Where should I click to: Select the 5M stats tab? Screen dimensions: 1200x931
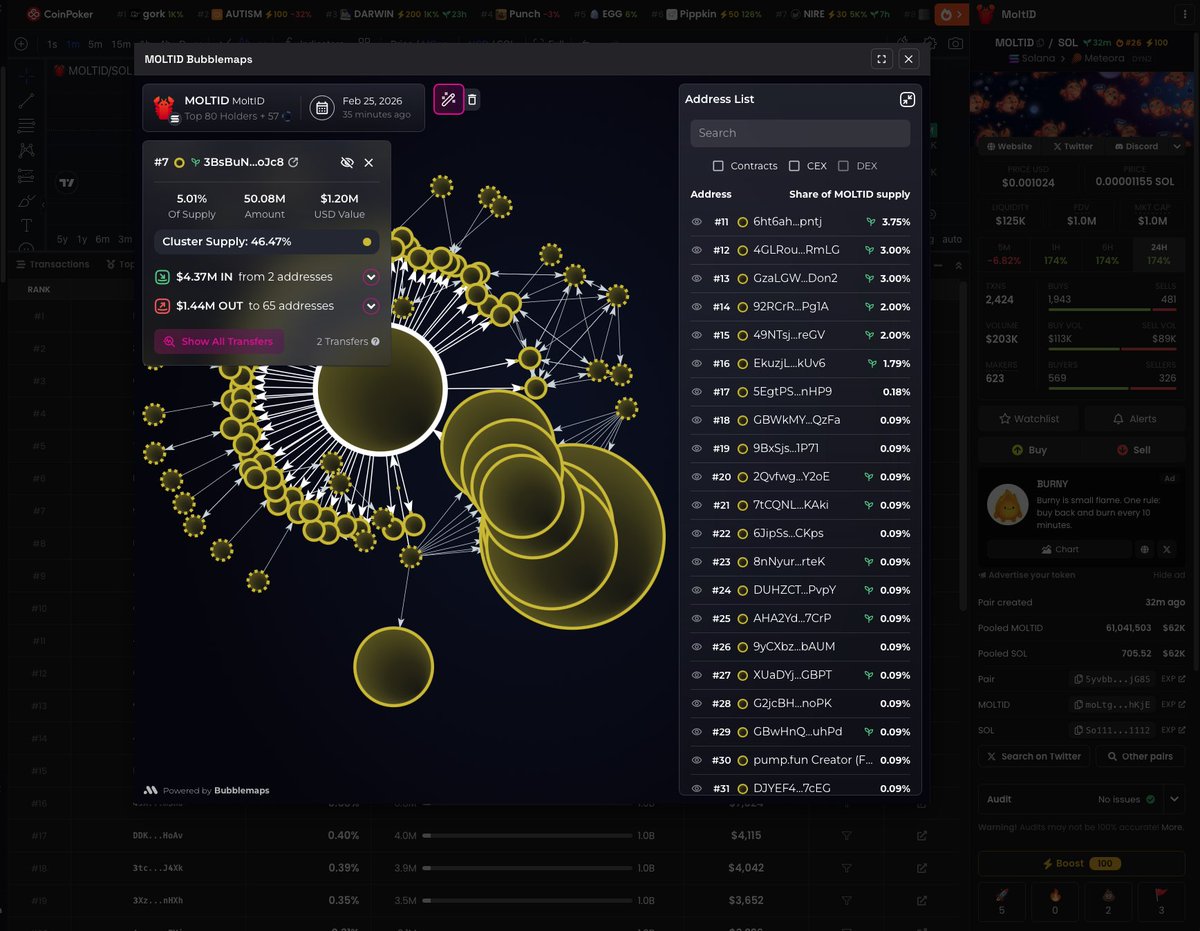[1003, 253]
